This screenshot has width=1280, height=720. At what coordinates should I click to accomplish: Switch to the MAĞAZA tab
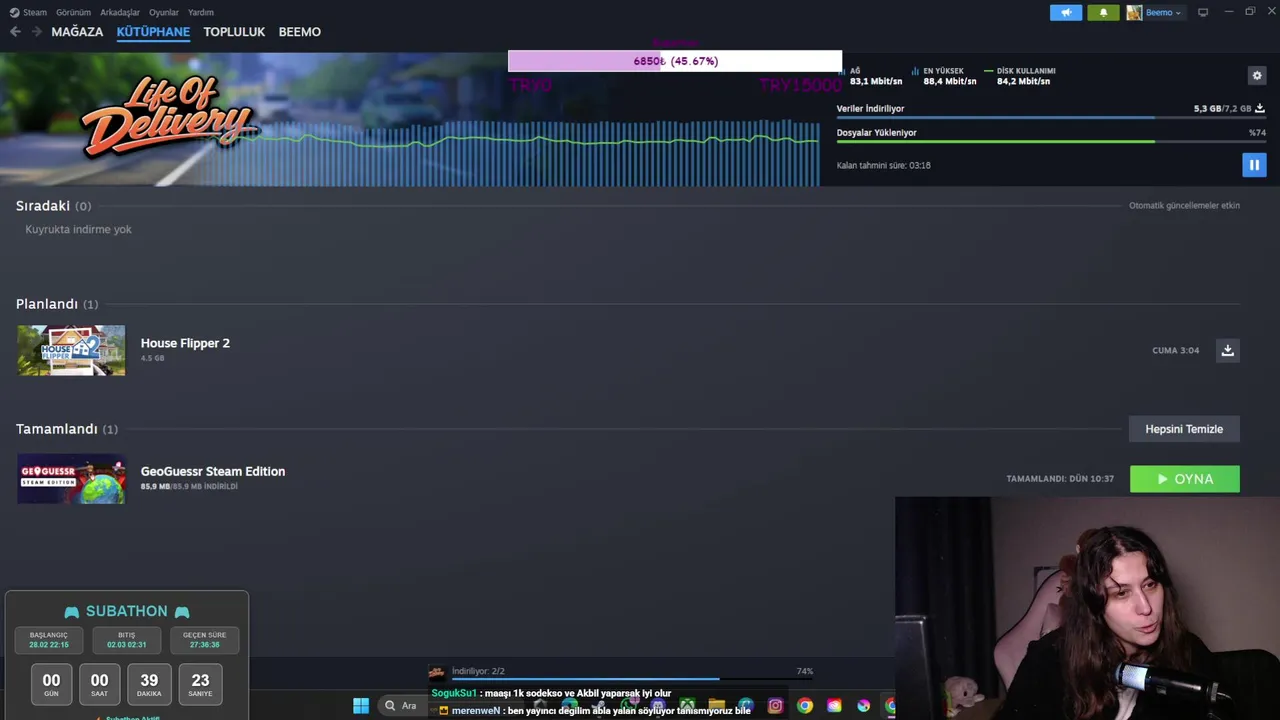tap(77, 32)
